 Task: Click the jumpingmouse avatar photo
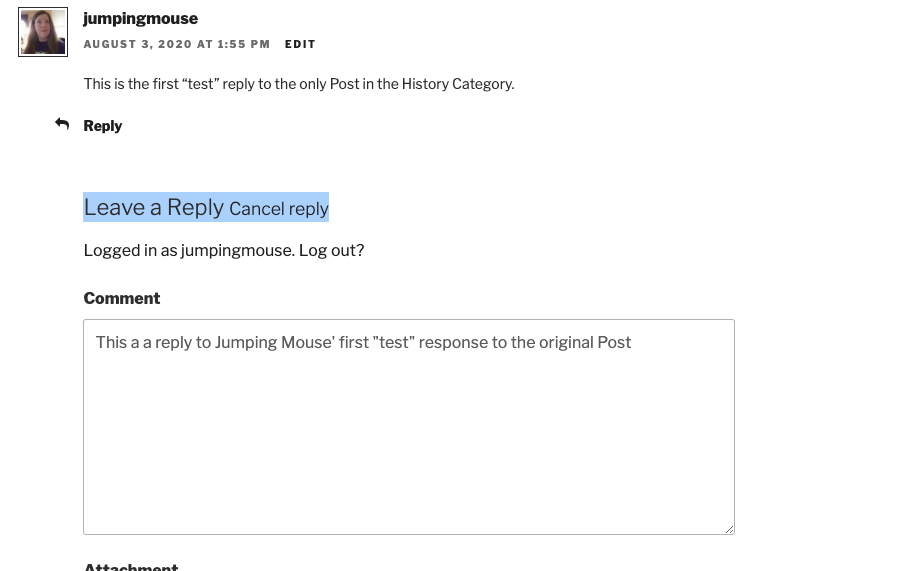coord(43,32)
